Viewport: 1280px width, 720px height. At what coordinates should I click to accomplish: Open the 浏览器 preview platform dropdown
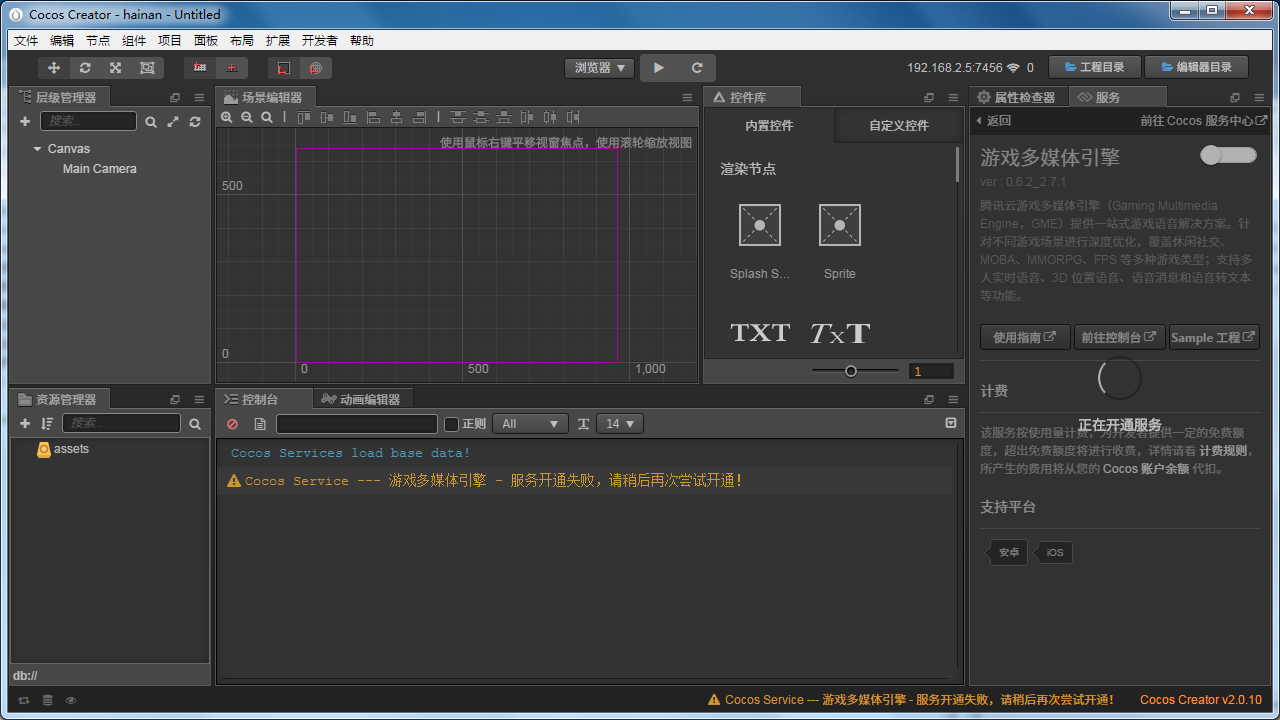pos(600,68)
